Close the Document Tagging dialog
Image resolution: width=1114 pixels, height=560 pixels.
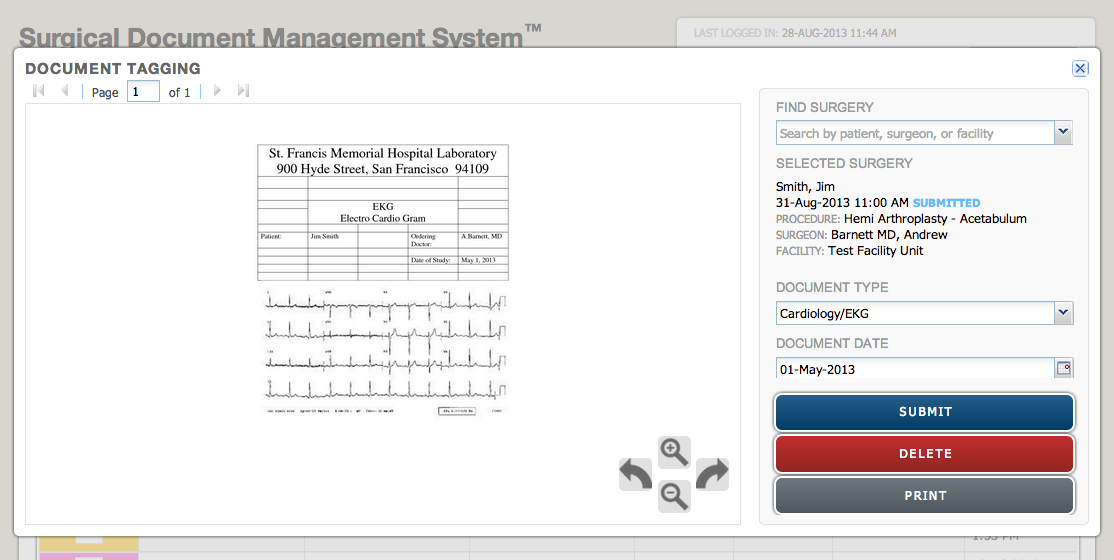[x=1080, y=68]
